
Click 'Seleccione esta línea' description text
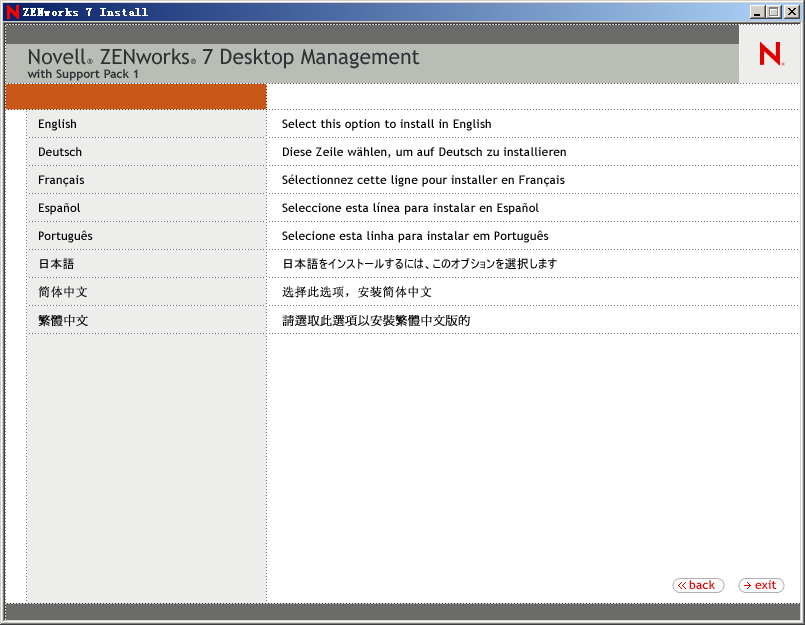(410, 208)
